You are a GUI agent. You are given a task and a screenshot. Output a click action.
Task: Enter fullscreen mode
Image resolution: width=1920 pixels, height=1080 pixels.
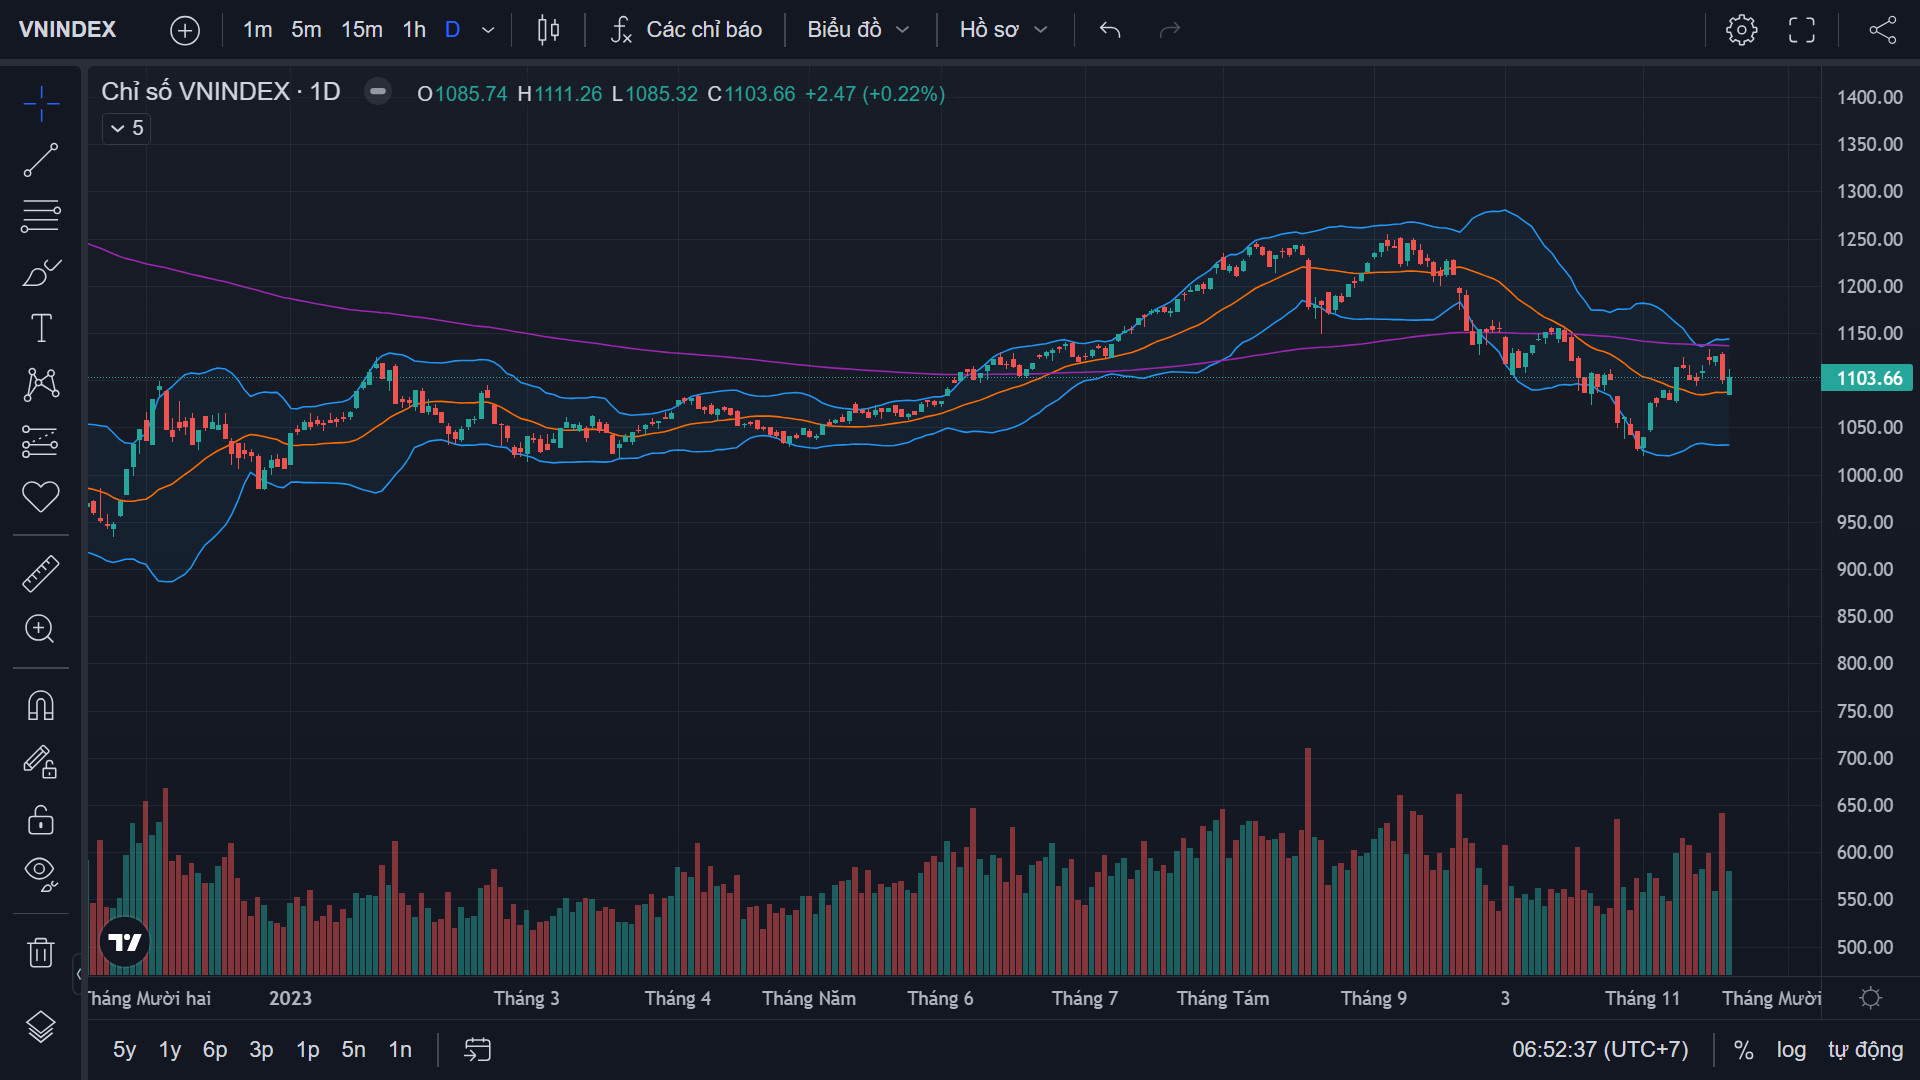pyautogui.click(x=1802, y=30)
